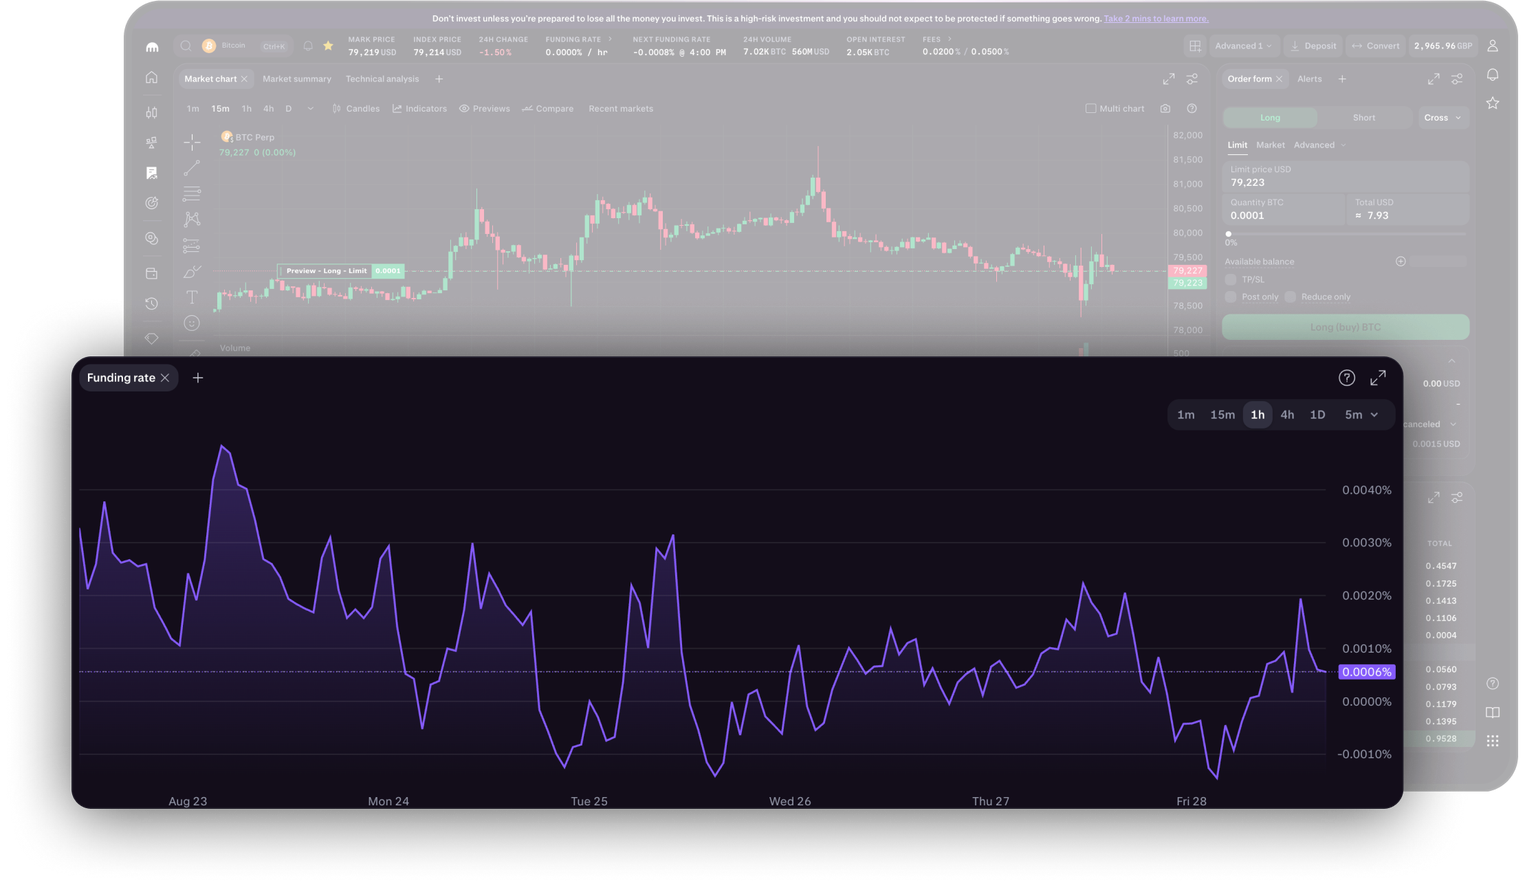This screenshot has height=886, width=1536.
Task: Click the Deposit button
Action: click(x=1314, y=46)
